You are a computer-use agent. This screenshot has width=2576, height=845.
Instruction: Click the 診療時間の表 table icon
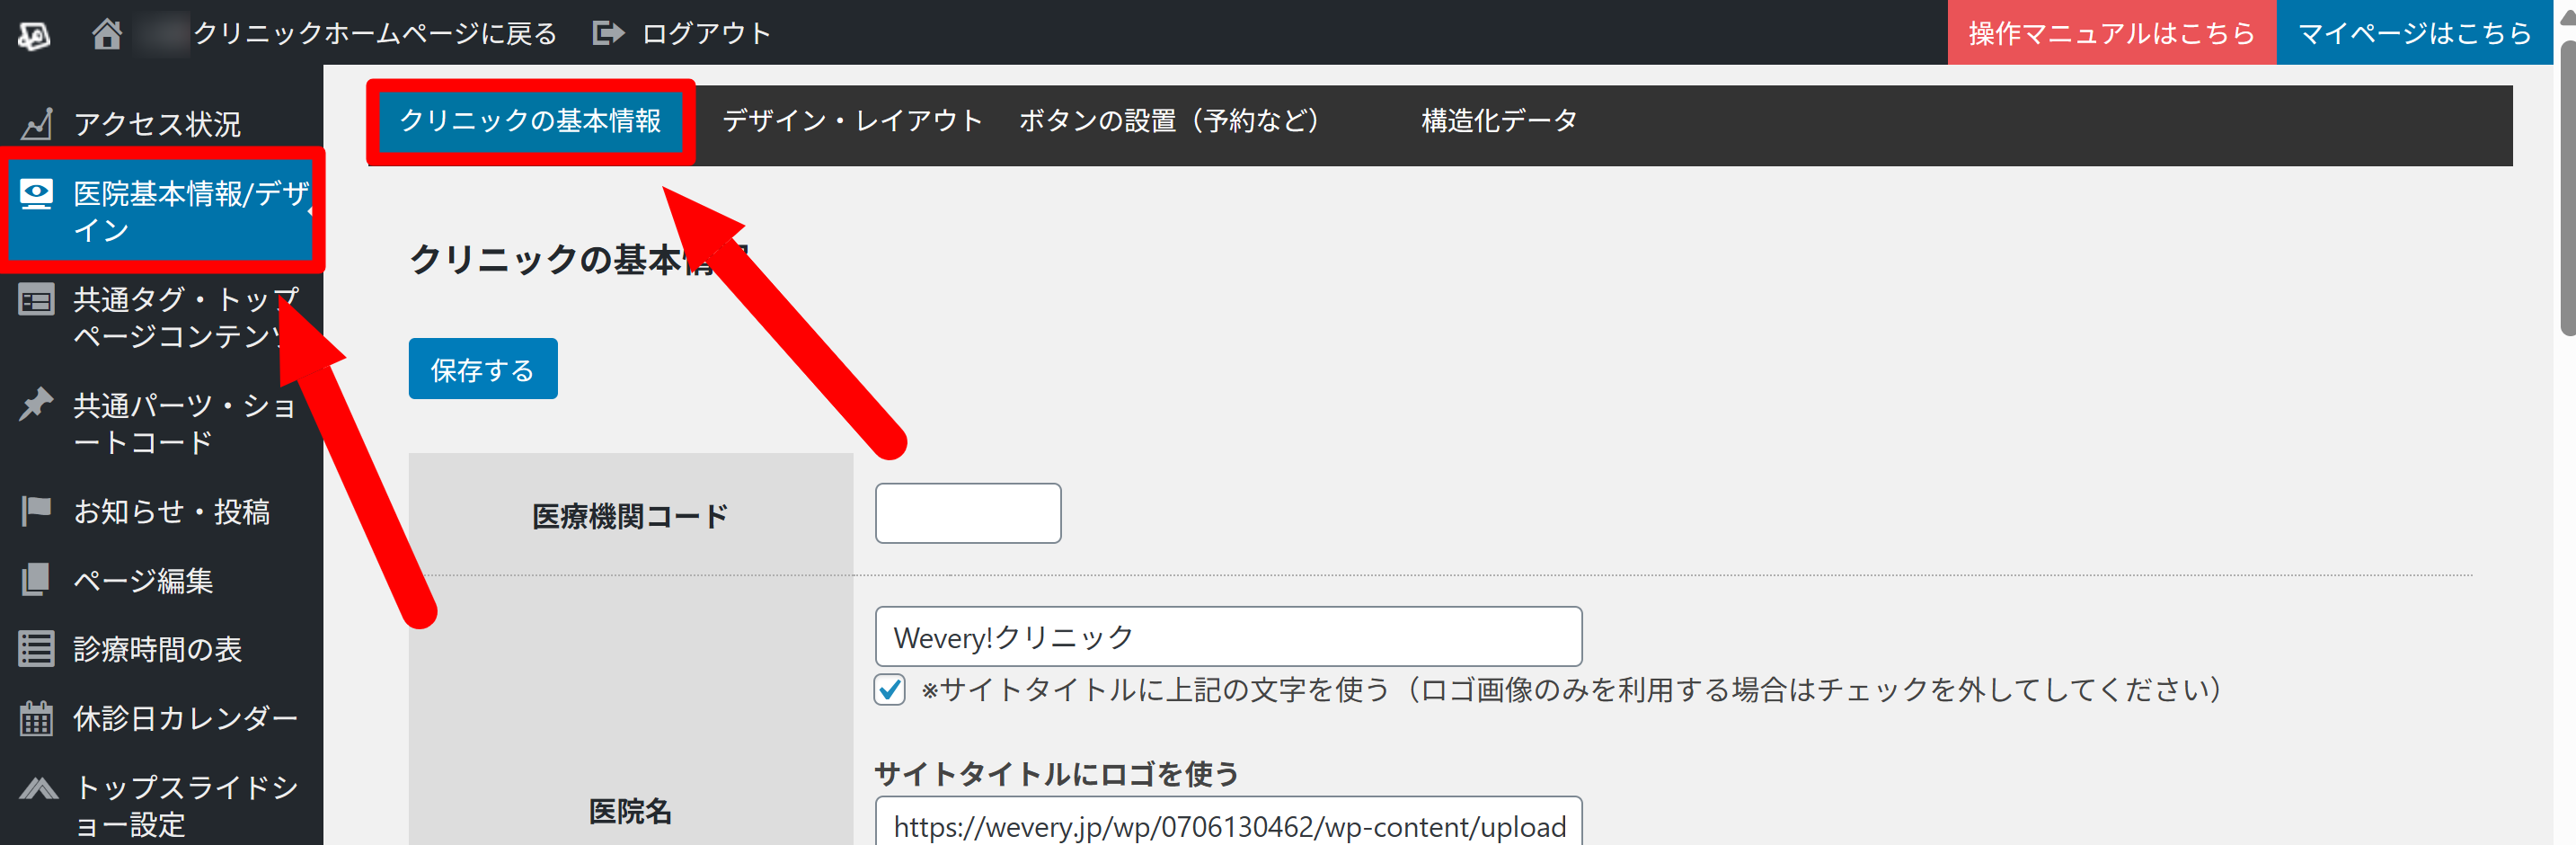37,649
